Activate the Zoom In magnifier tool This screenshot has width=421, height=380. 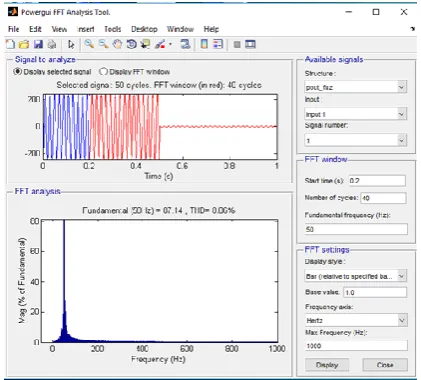[89, 44]
